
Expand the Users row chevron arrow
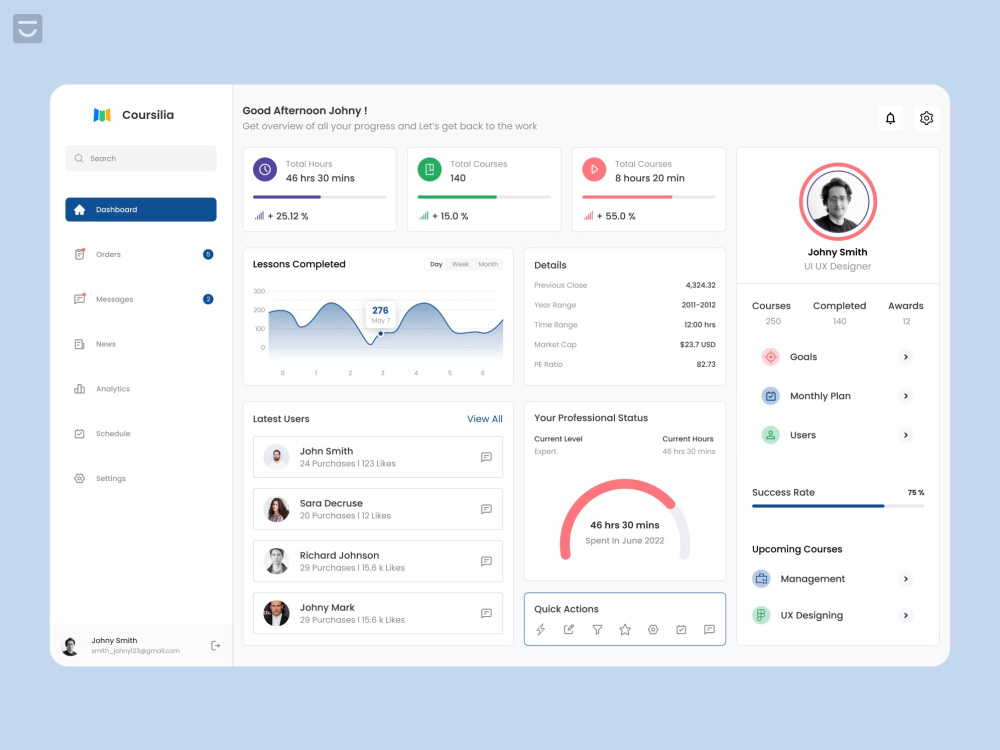(906, 435)
